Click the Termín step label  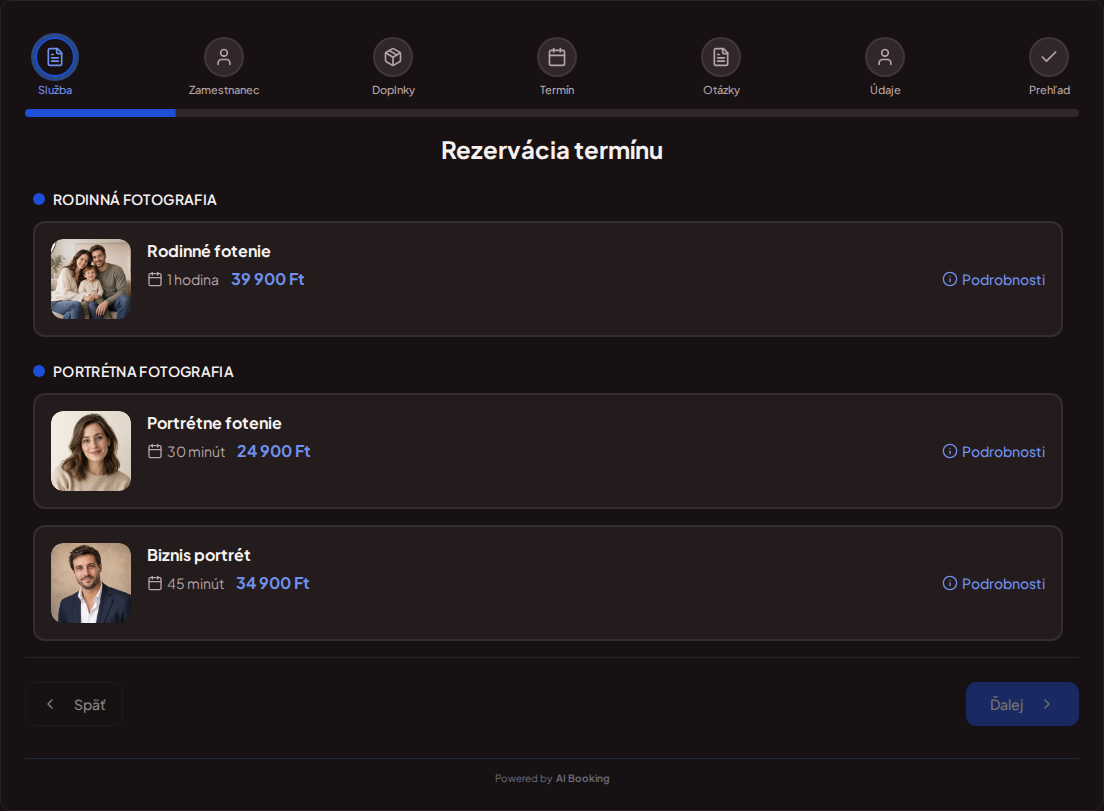pyautogui.click(x=557, y=90)
